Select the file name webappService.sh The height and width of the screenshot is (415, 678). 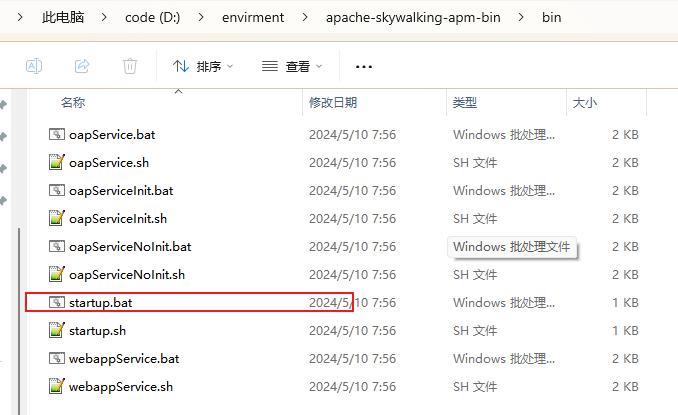(121, 386)
